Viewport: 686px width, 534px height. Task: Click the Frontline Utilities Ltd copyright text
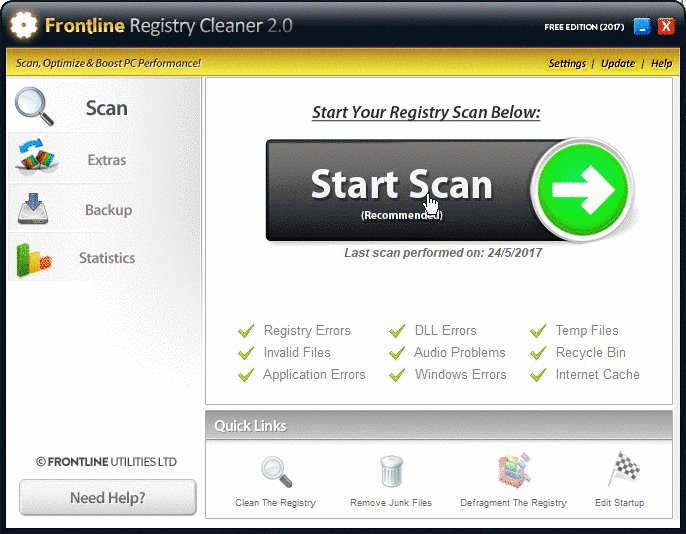(106, 462)
